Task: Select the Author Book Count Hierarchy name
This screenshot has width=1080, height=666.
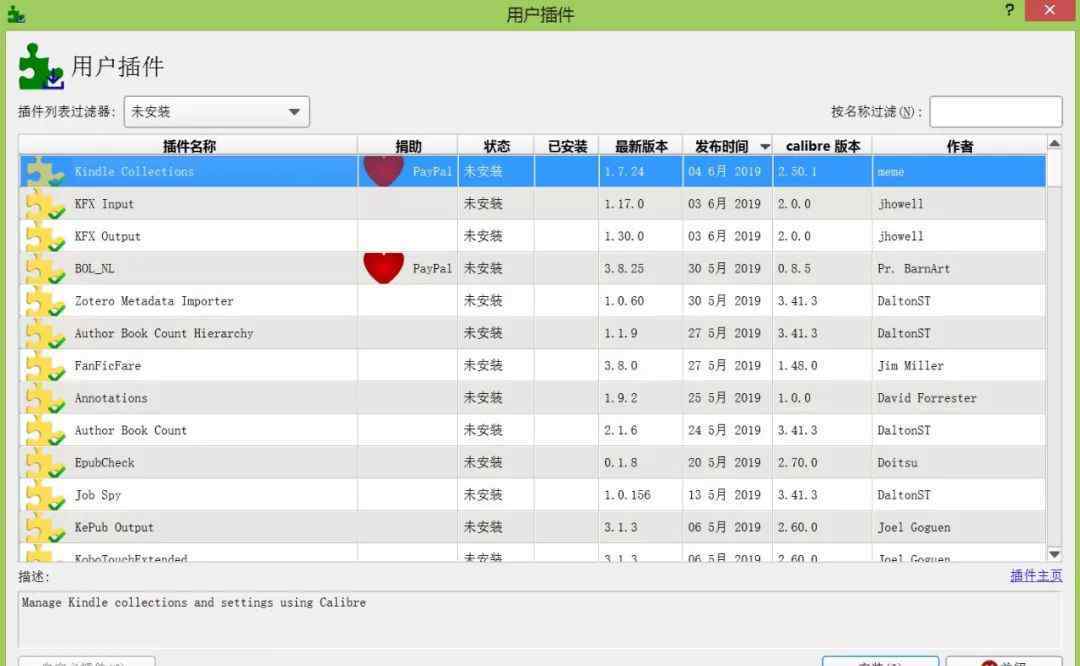Action: pyautogui.click(x=164, y=333)
